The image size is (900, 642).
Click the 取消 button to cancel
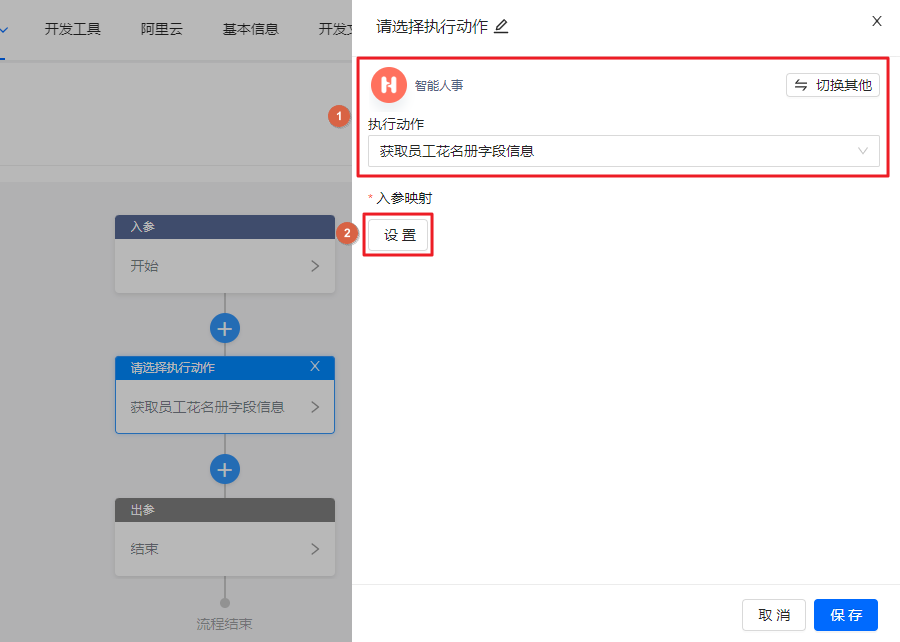point(773,615)
